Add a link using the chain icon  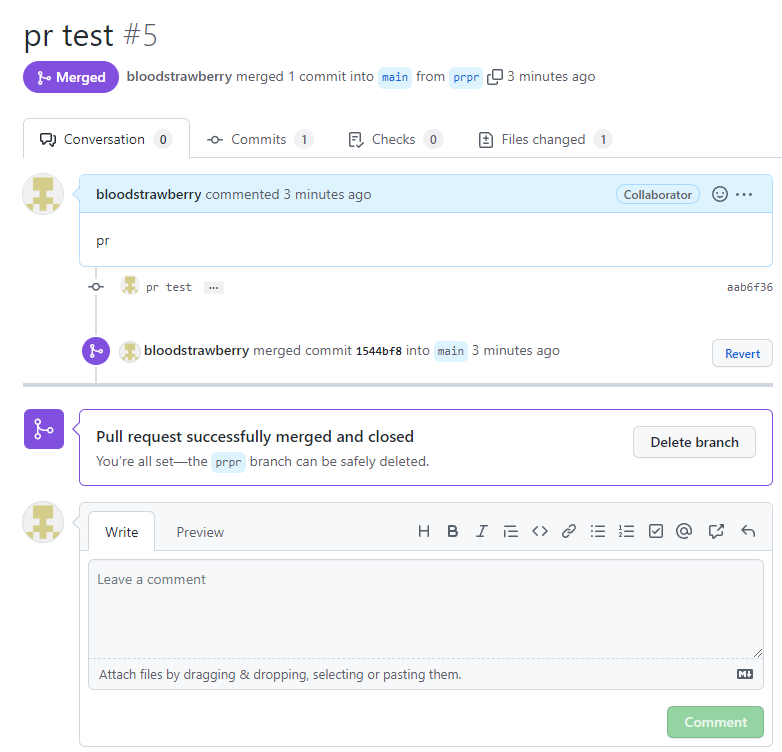569,531
